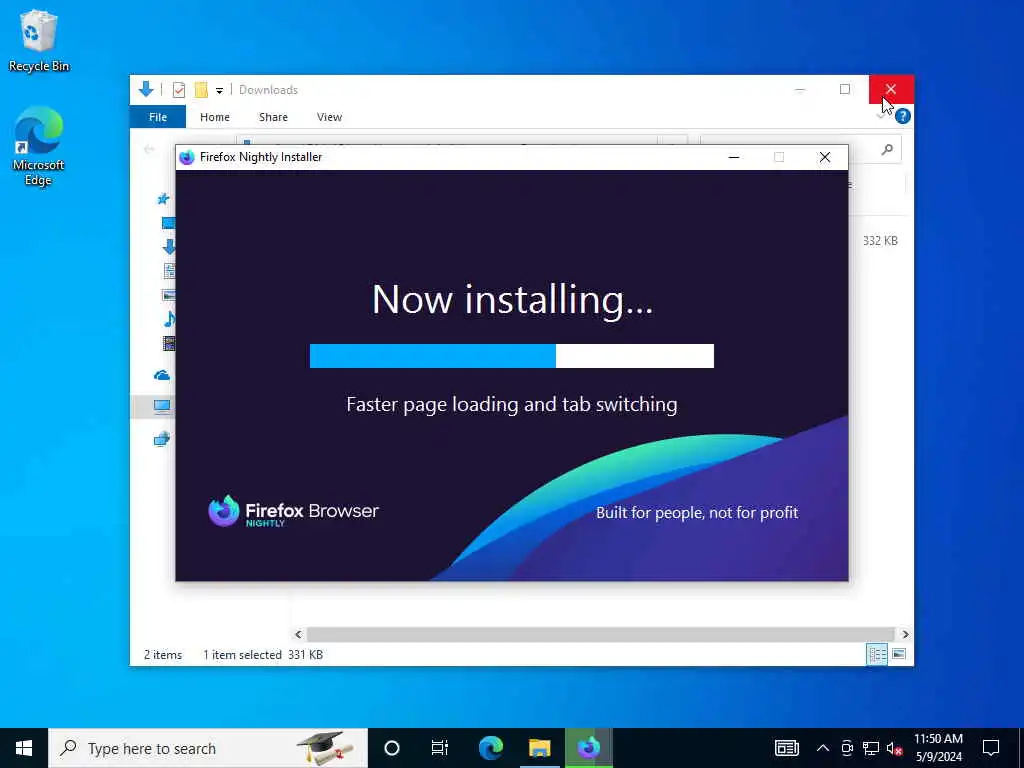Click the Properties checkmark icon in quick access toolbar
The height and width of the screenshot is (768, 1024).
[178, 89]
